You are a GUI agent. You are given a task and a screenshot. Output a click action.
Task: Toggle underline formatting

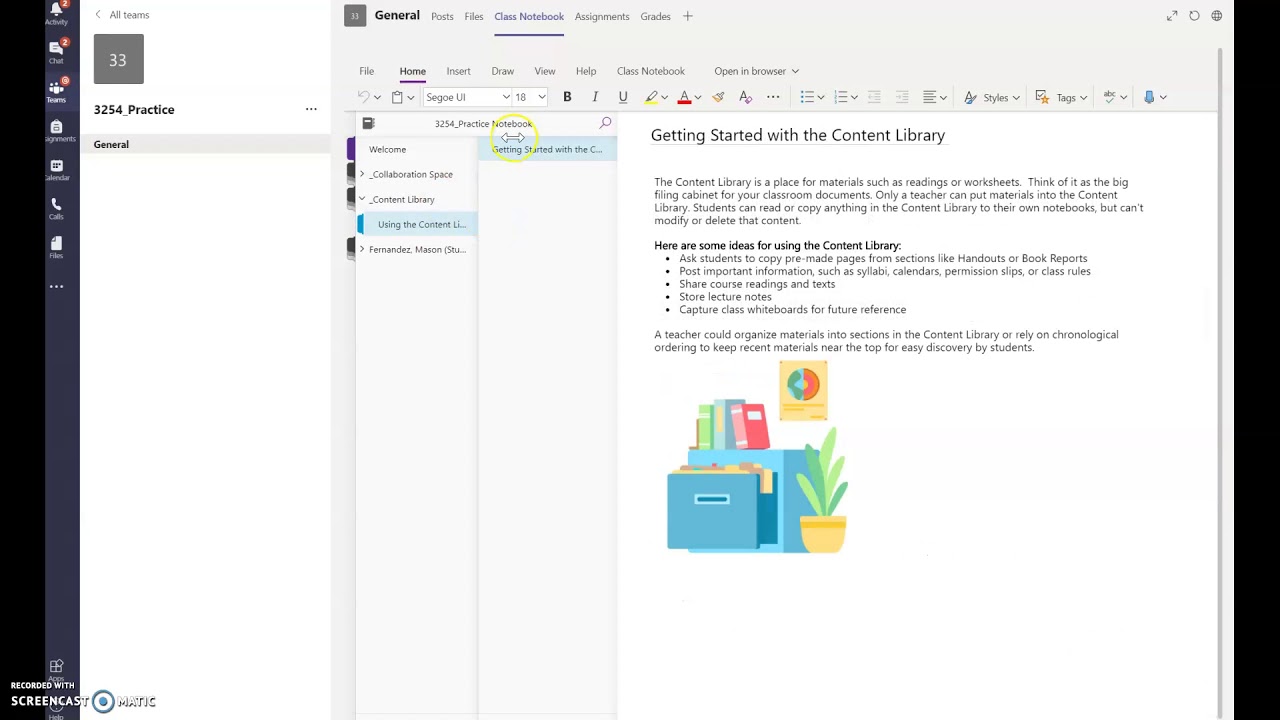pyautogui.click(x=623, y=97)
